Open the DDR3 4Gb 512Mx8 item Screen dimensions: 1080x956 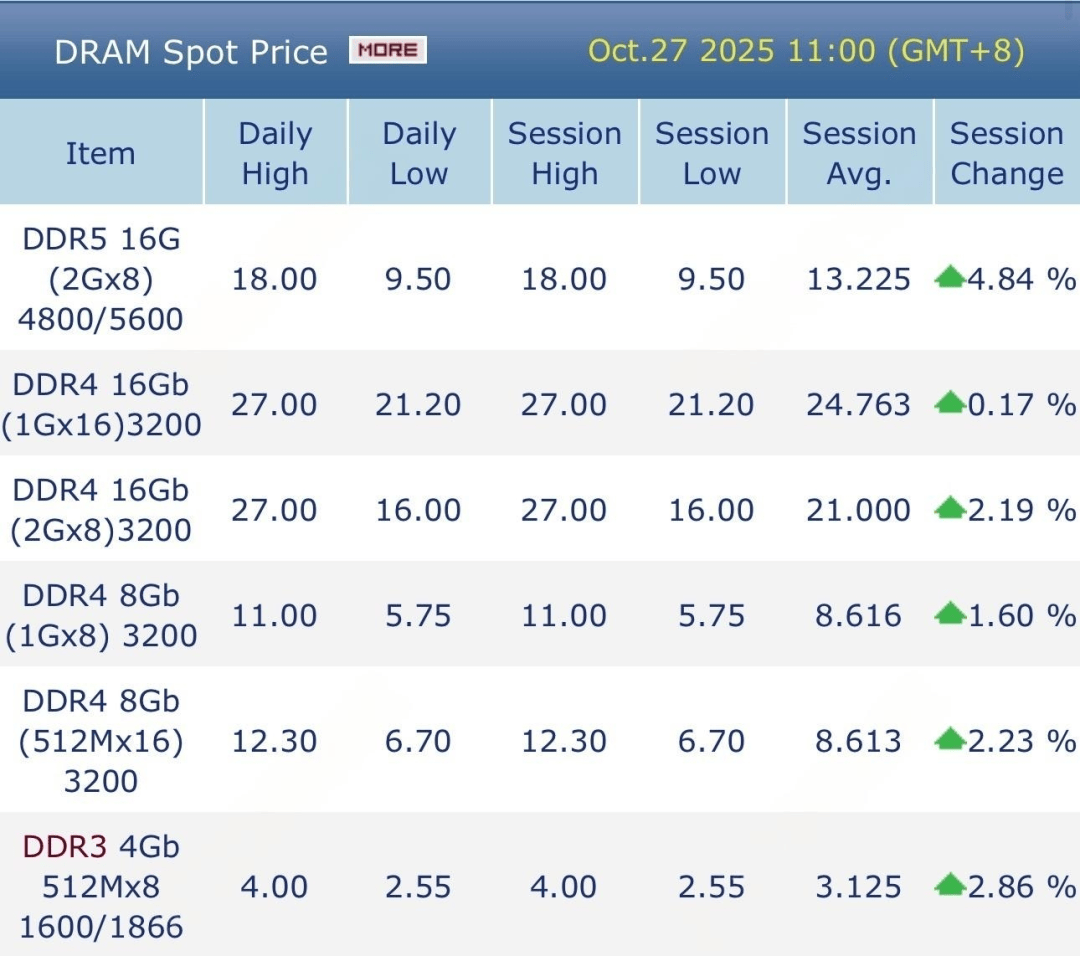[x=101, y=886]
